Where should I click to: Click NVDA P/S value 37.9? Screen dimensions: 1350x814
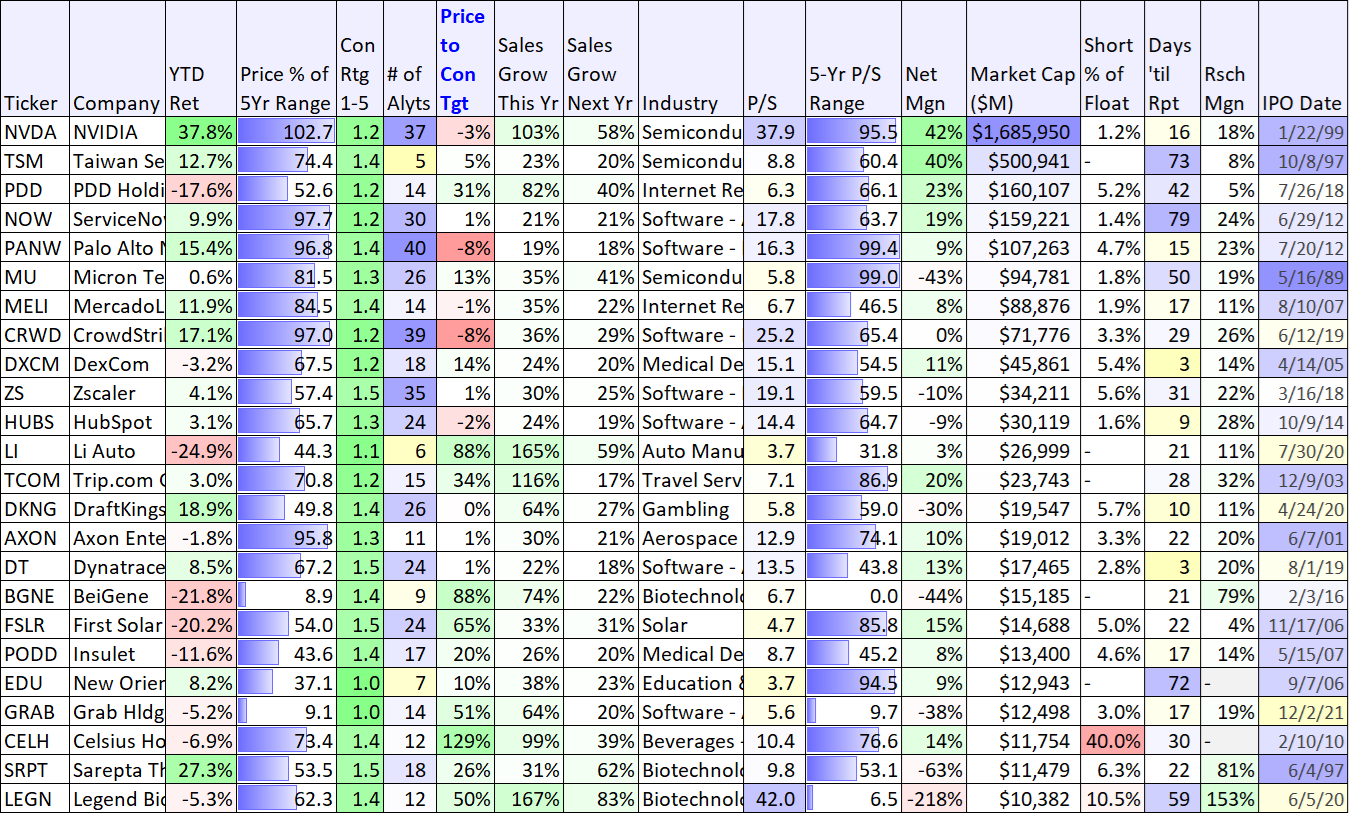[774, 132]
